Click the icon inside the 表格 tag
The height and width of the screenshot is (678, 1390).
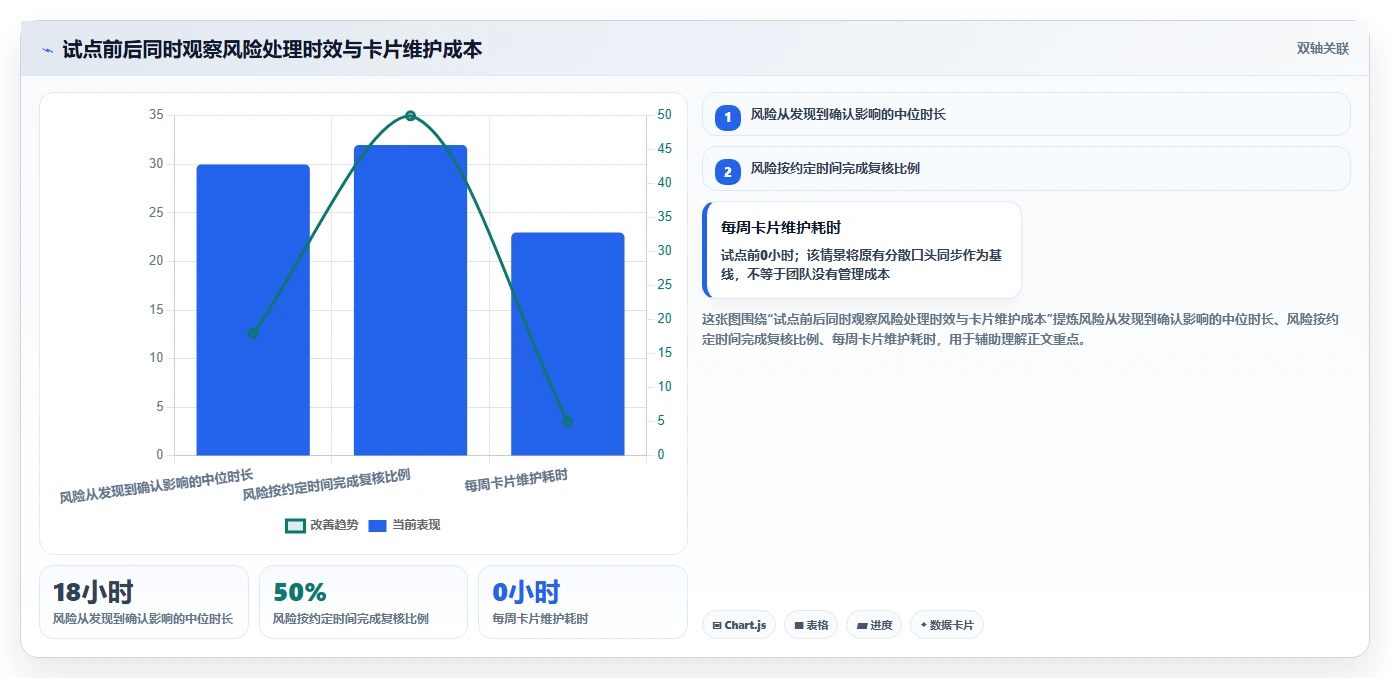click(x=799, y=625)
